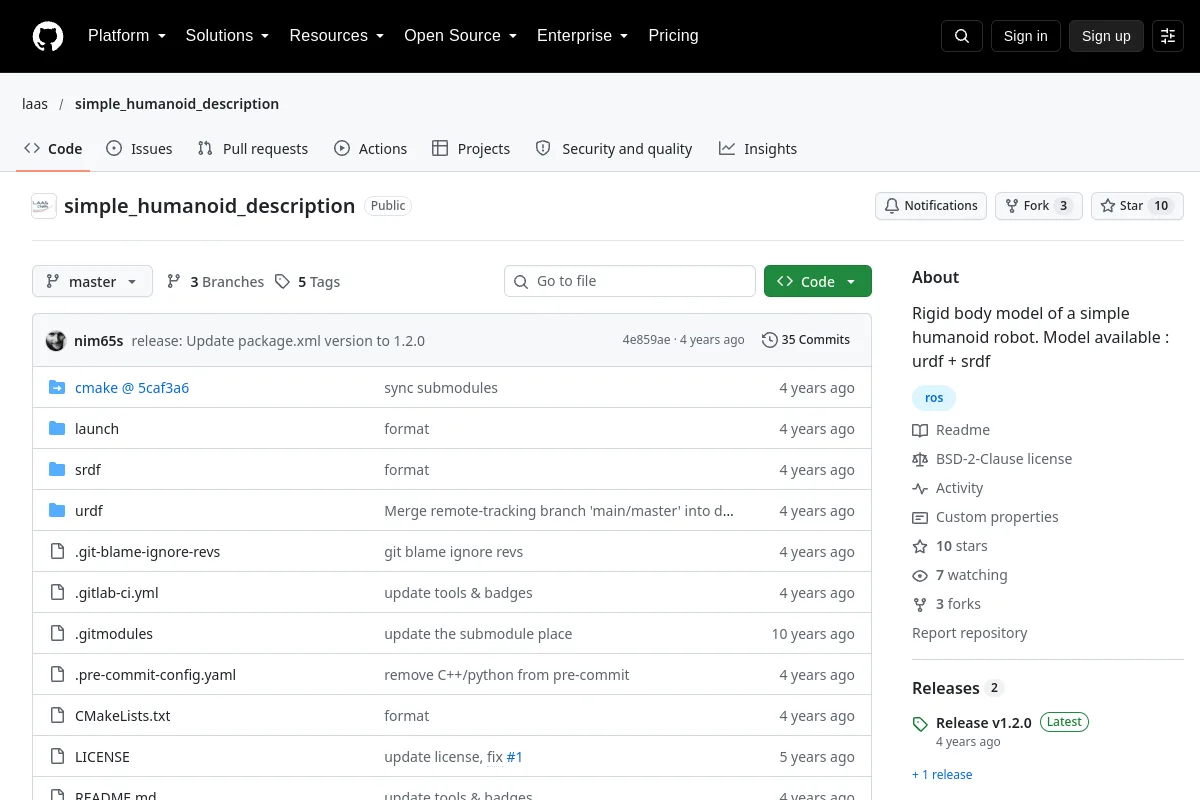Screen dimensions: 1200x800
Task: Open the green Code dropdown button
Action: pos(818,282)
